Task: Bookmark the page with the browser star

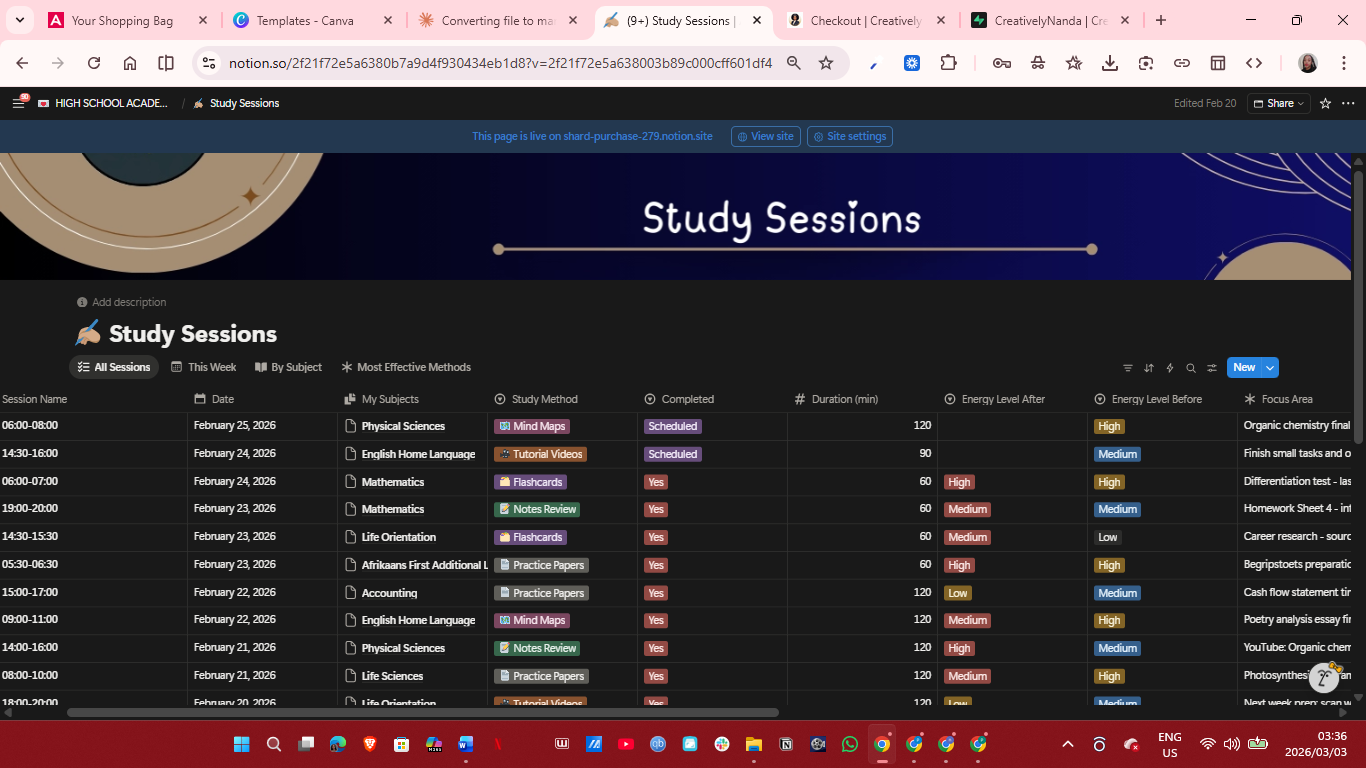Action: pyautogui.click(x=826, y=62)
